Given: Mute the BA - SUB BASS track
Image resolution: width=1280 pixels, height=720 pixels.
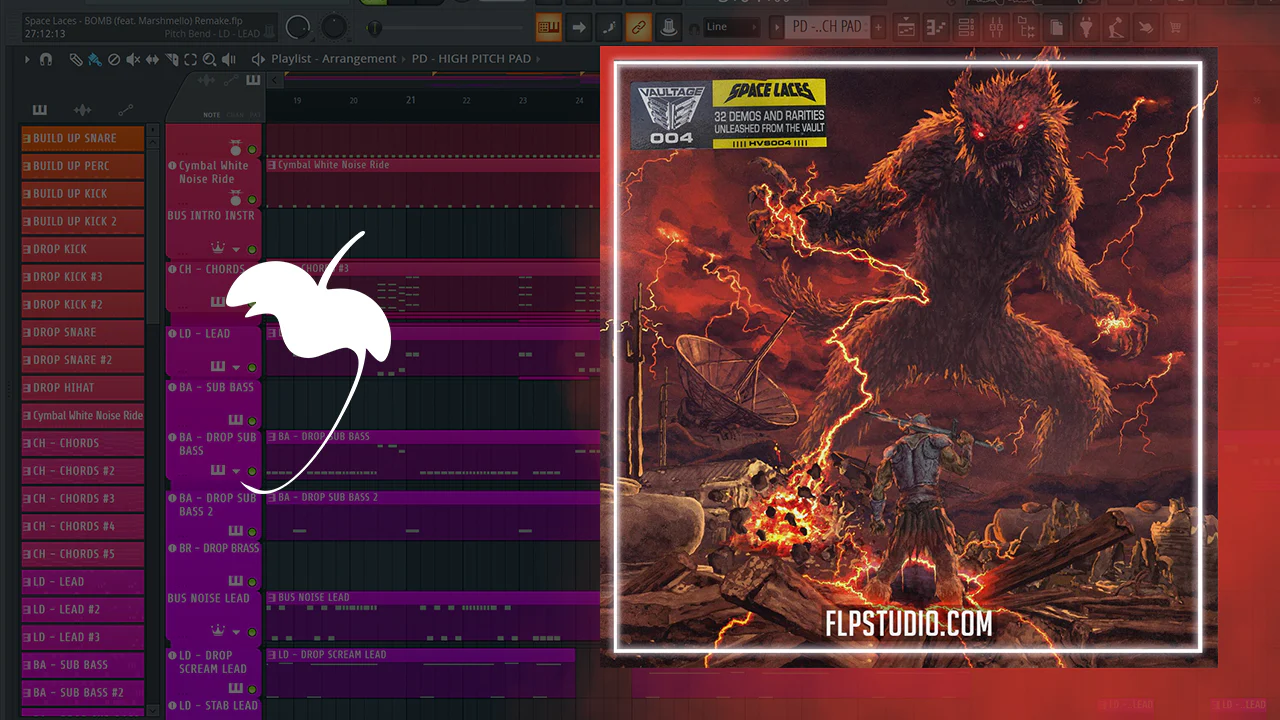Looking at the screenshot, I should click(252, 420).
